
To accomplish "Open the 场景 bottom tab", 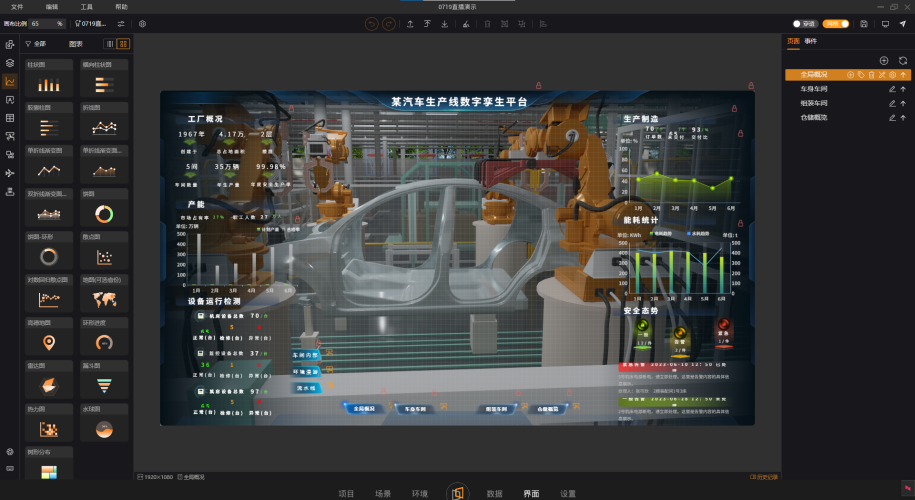I will (383, 494).
